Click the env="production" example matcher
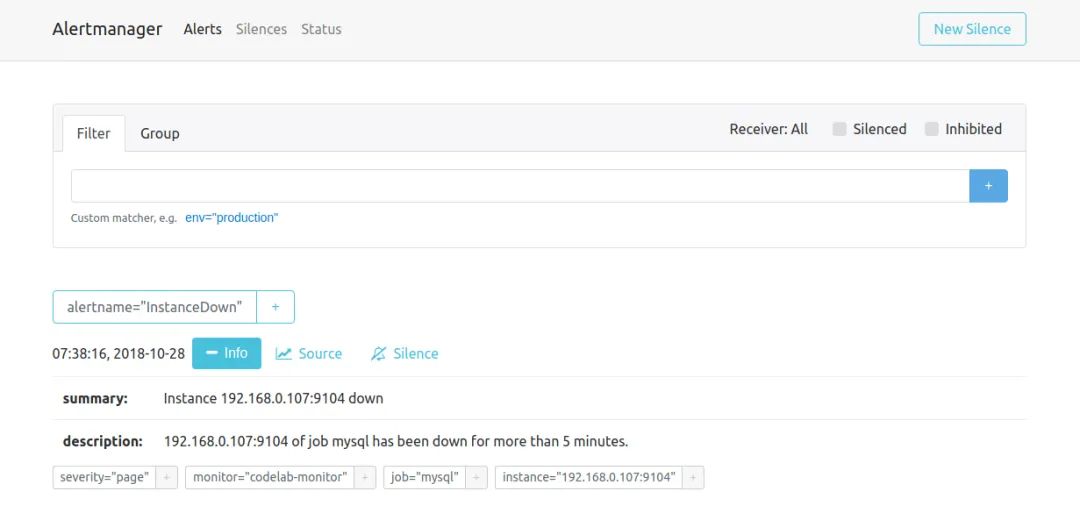1080x513 pixels. tap(231, 218)
